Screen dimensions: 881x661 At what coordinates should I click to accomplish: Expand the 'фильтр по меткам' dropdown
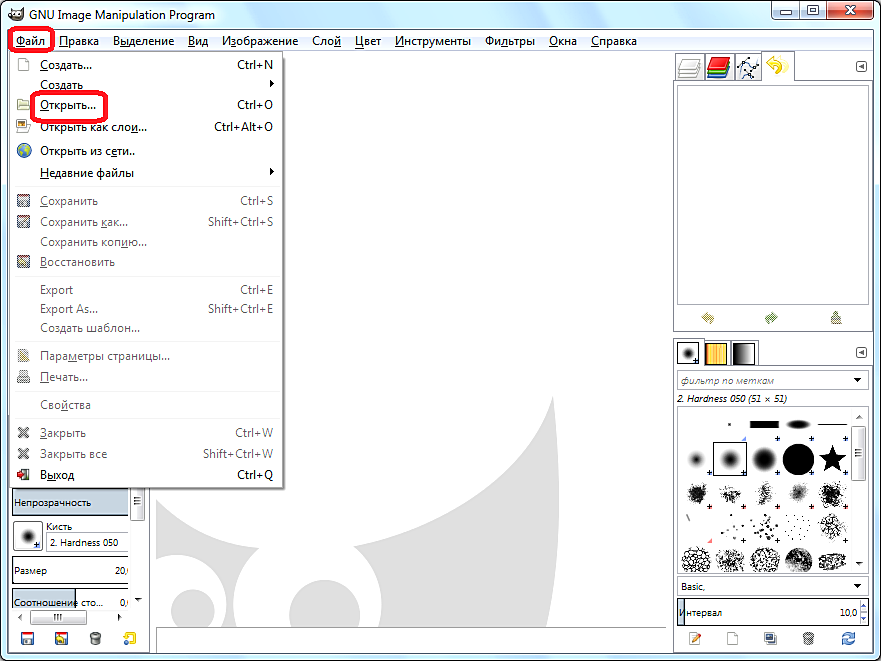pyautogui.click(x=859, y=380)
